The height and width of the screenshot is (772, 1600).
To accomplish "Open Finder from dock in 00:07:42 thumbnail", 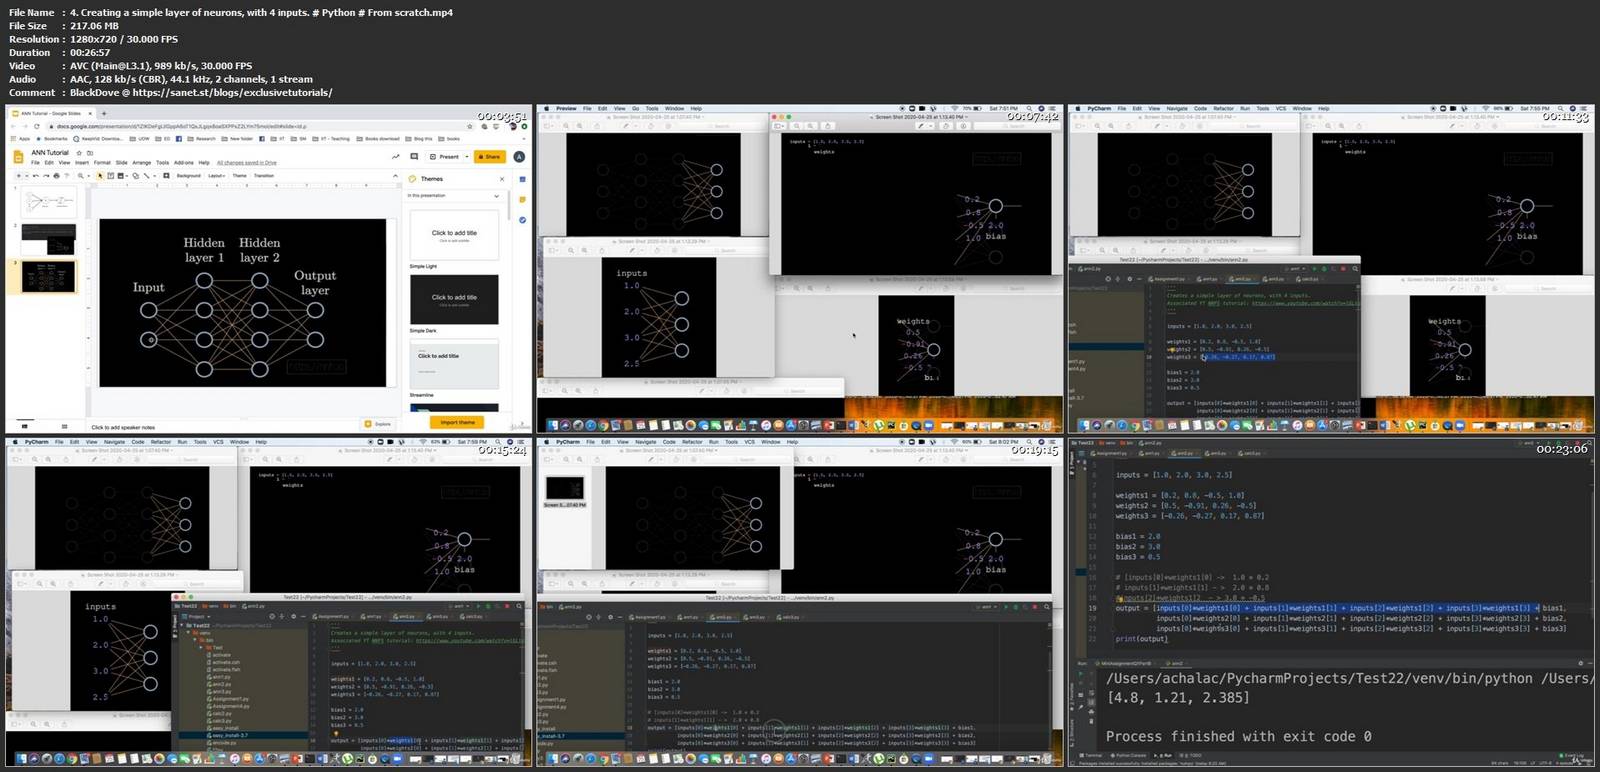I will [552, 425].
